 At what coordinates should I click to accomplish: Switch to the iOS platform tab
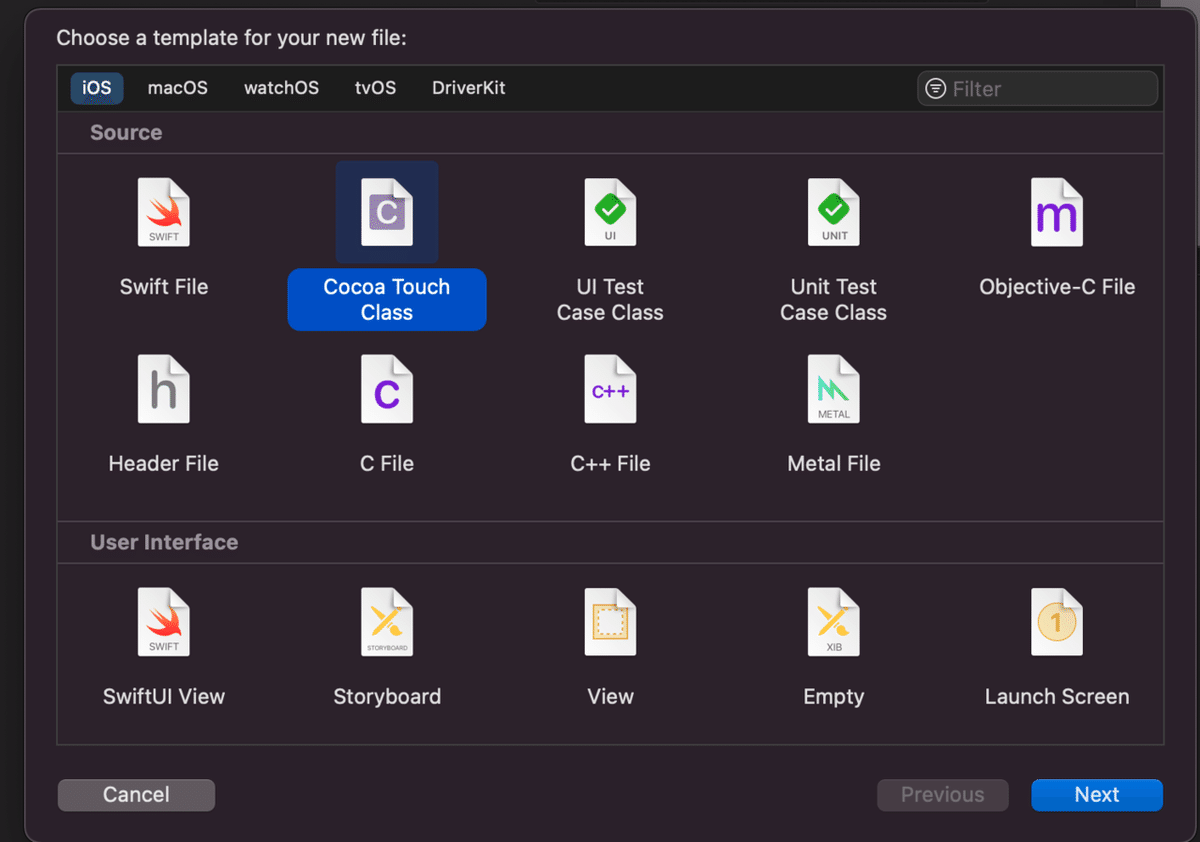click(97, 88)
